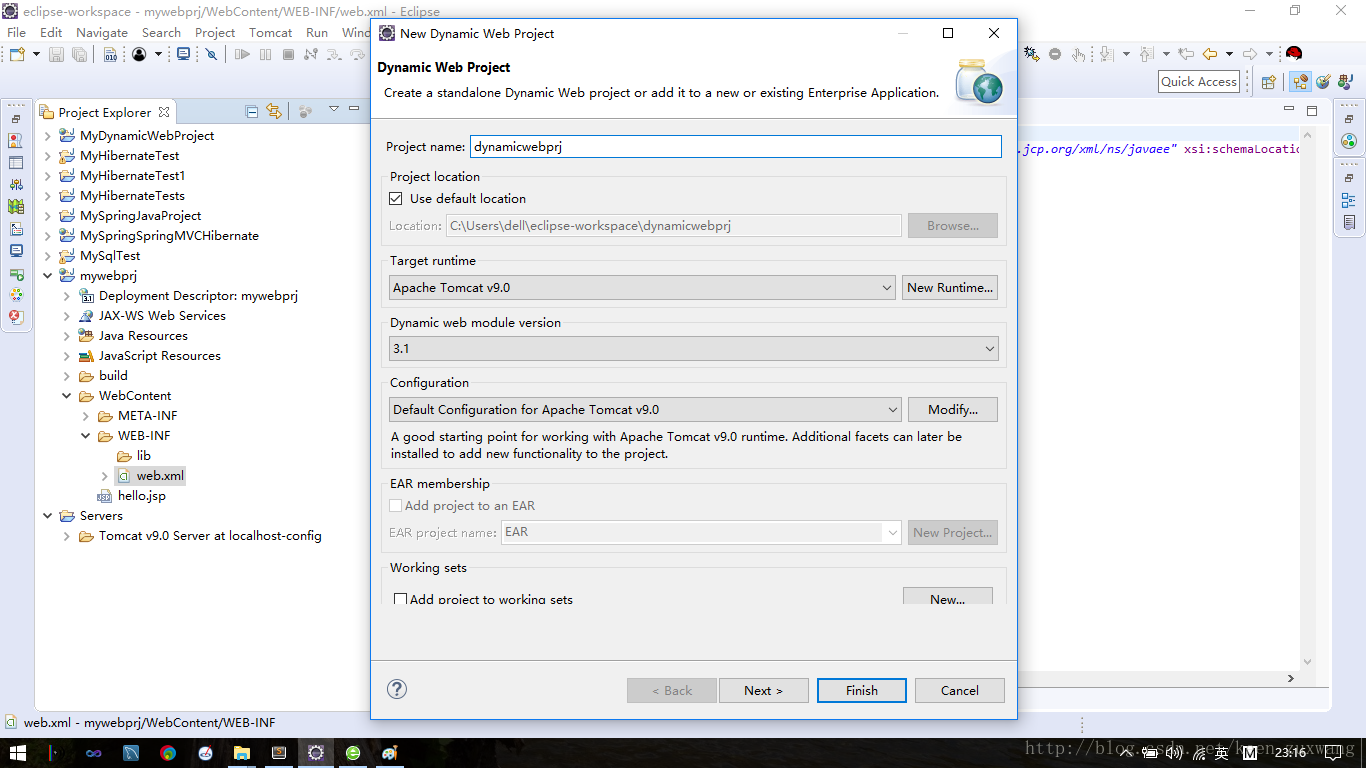Click the help question mark icon
This screenshot has height=768, width=1366.
point(397,689)
